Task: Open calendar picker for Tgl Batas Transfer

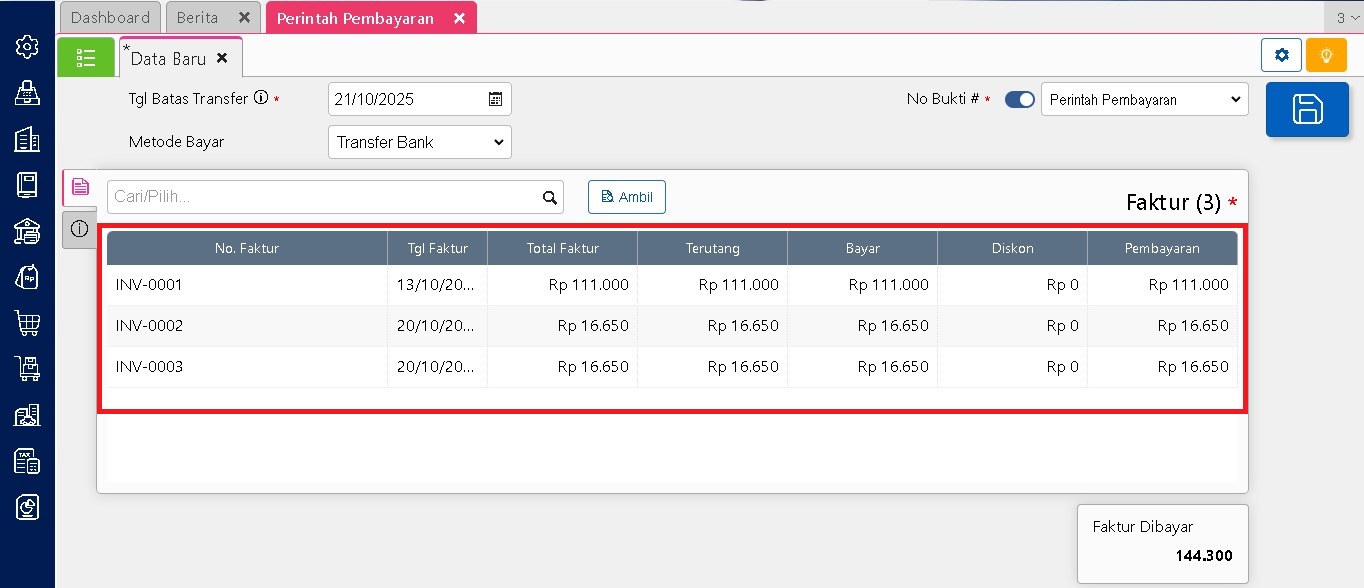Action: pyautogui.click(x=495, y=99)
